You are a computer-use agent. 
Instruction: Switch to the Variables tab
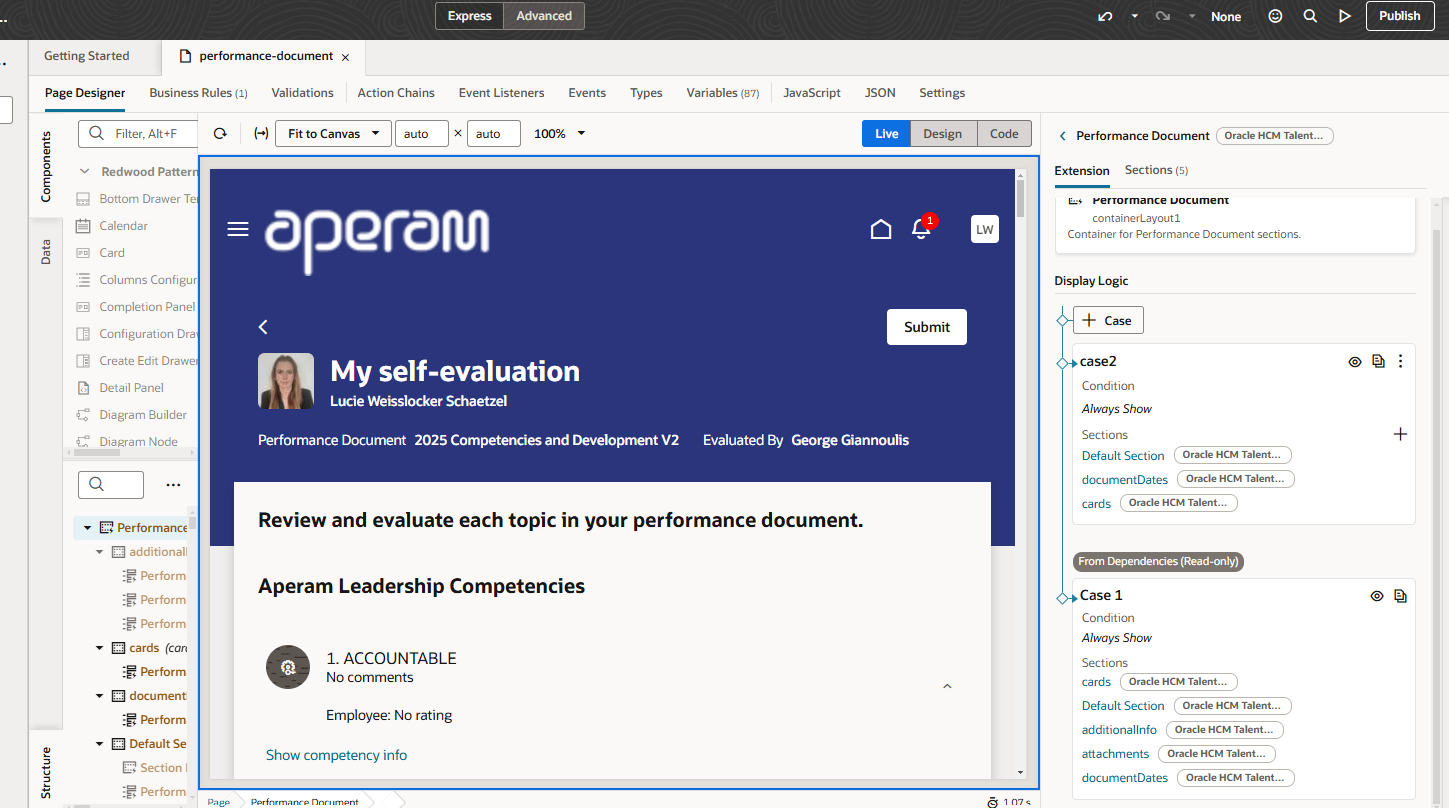coord(722,93)
